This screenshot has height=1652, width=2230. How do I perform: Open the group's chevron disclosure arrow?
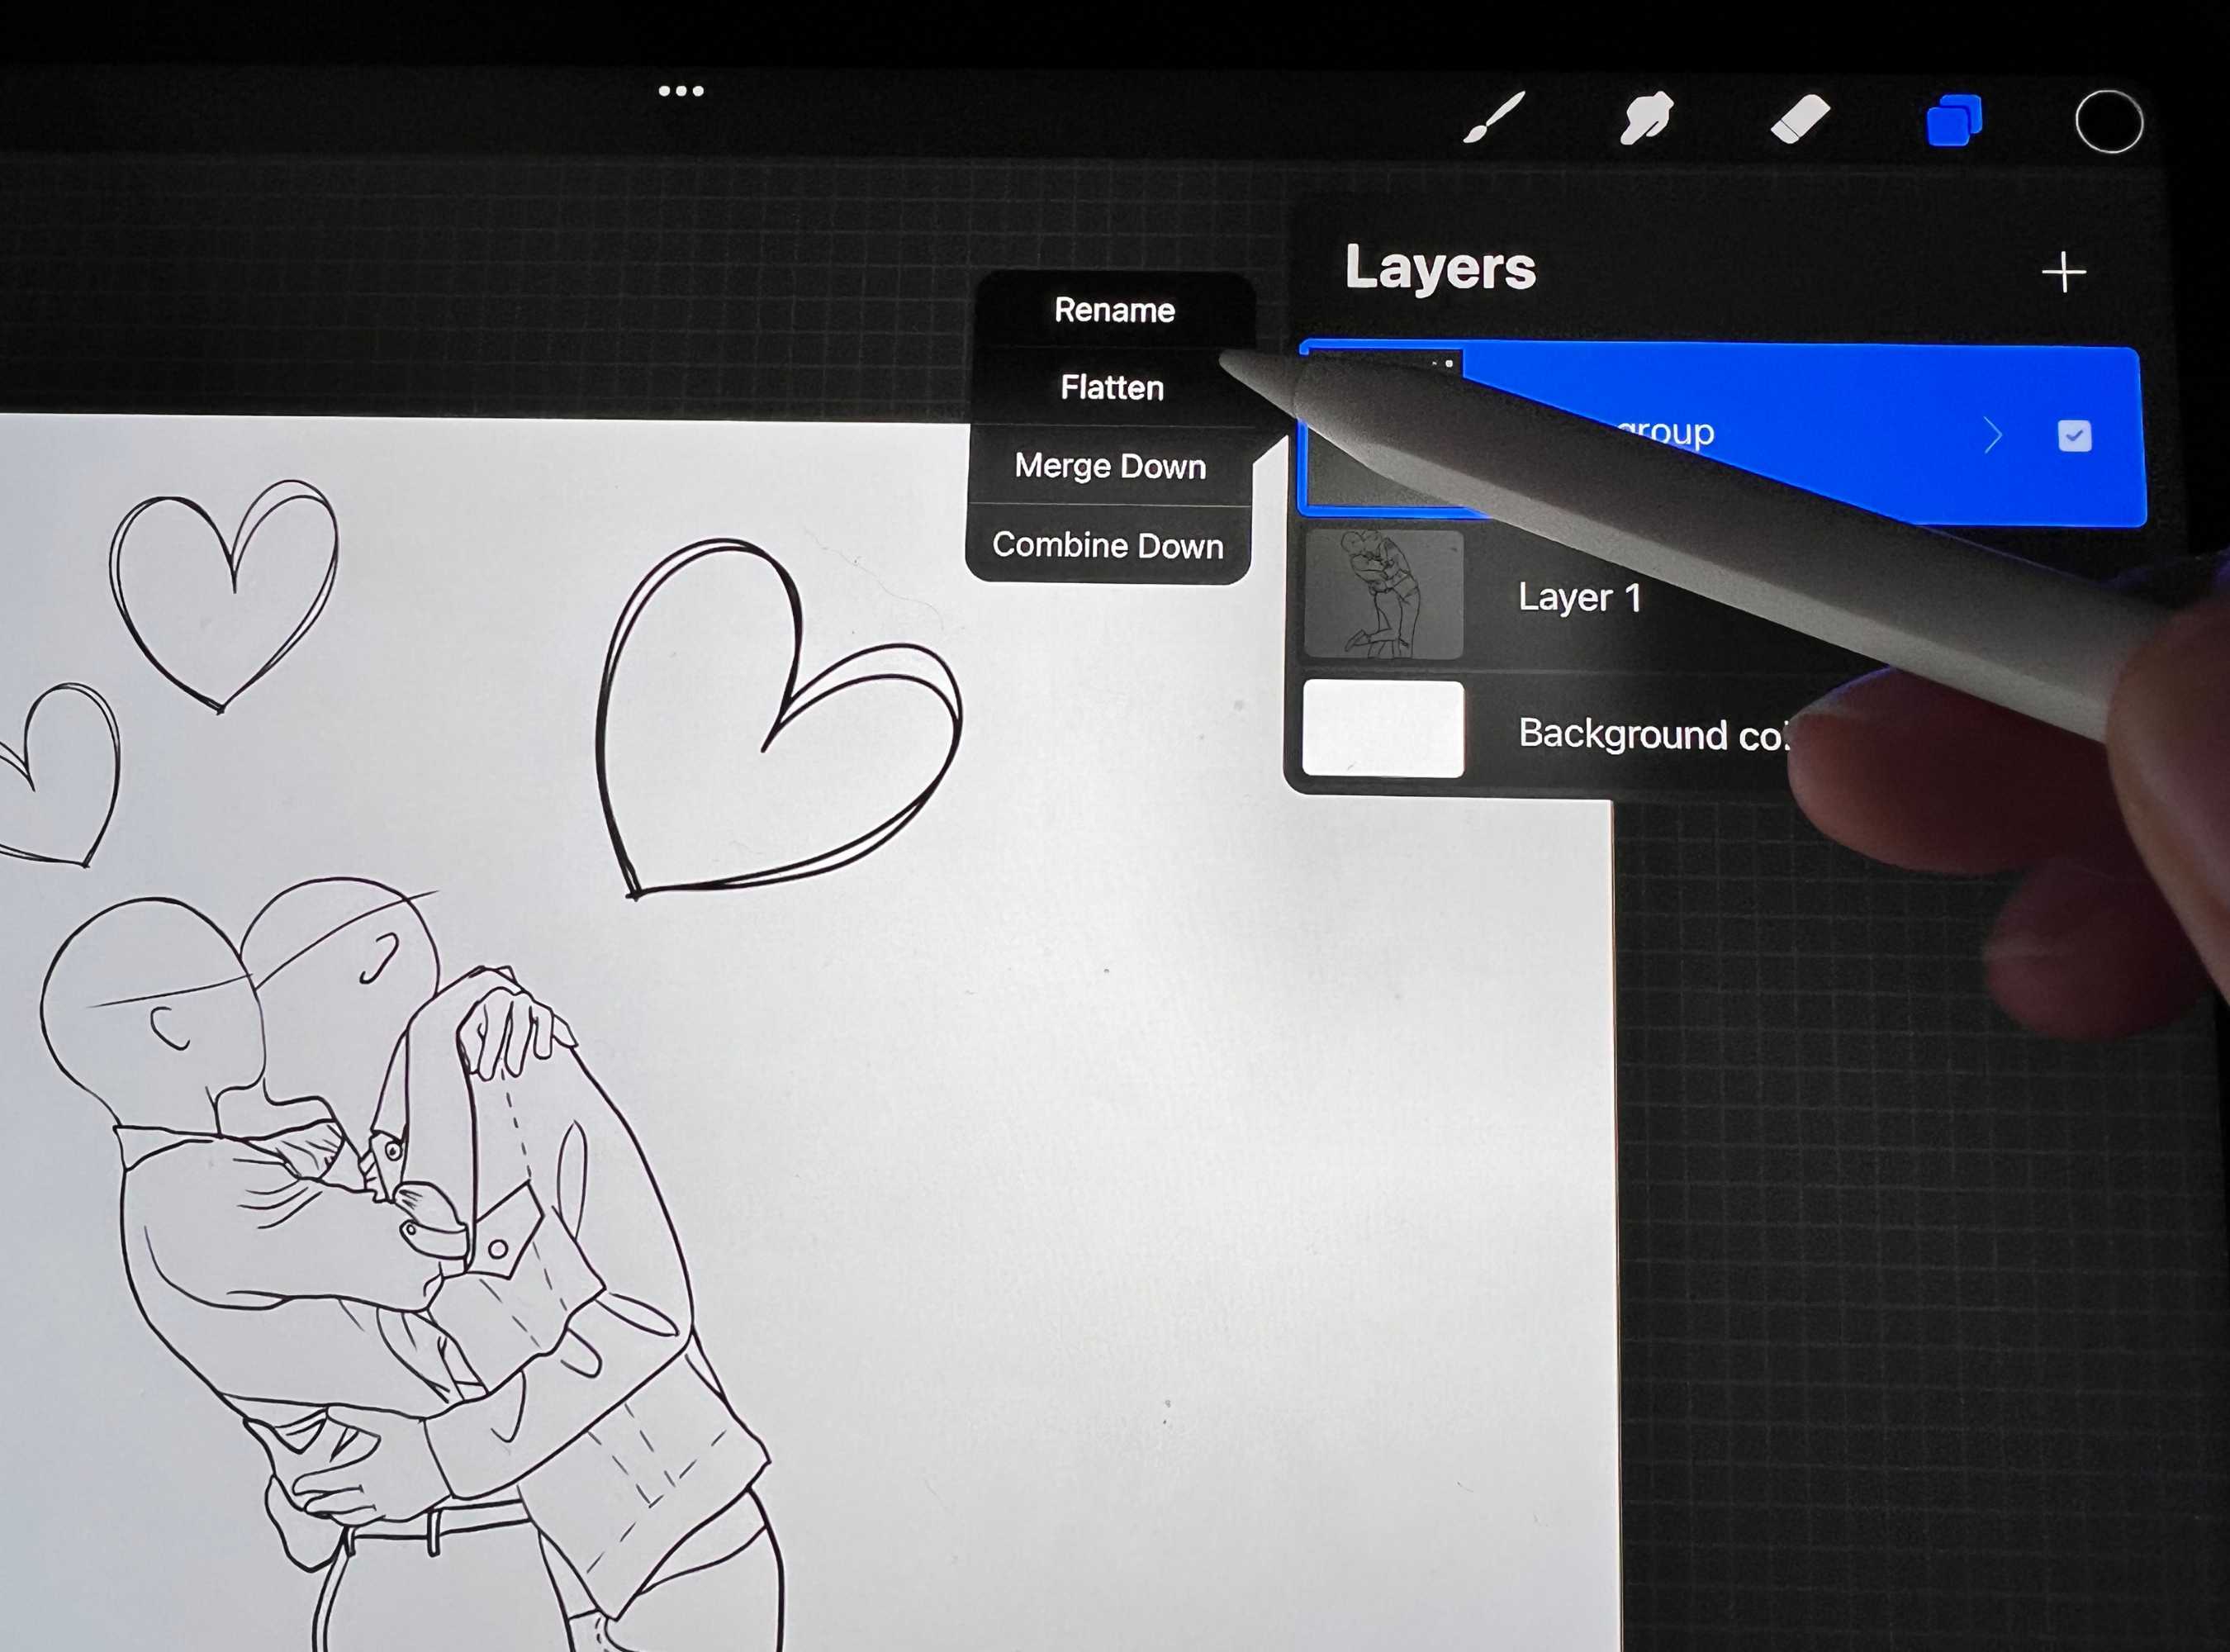tap(1994, 434)
